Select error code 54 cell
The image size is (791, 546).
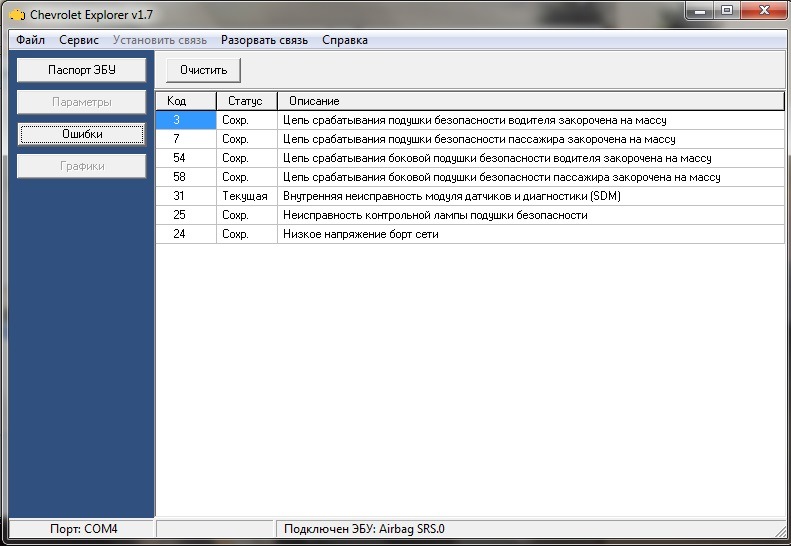click(186, 158)
